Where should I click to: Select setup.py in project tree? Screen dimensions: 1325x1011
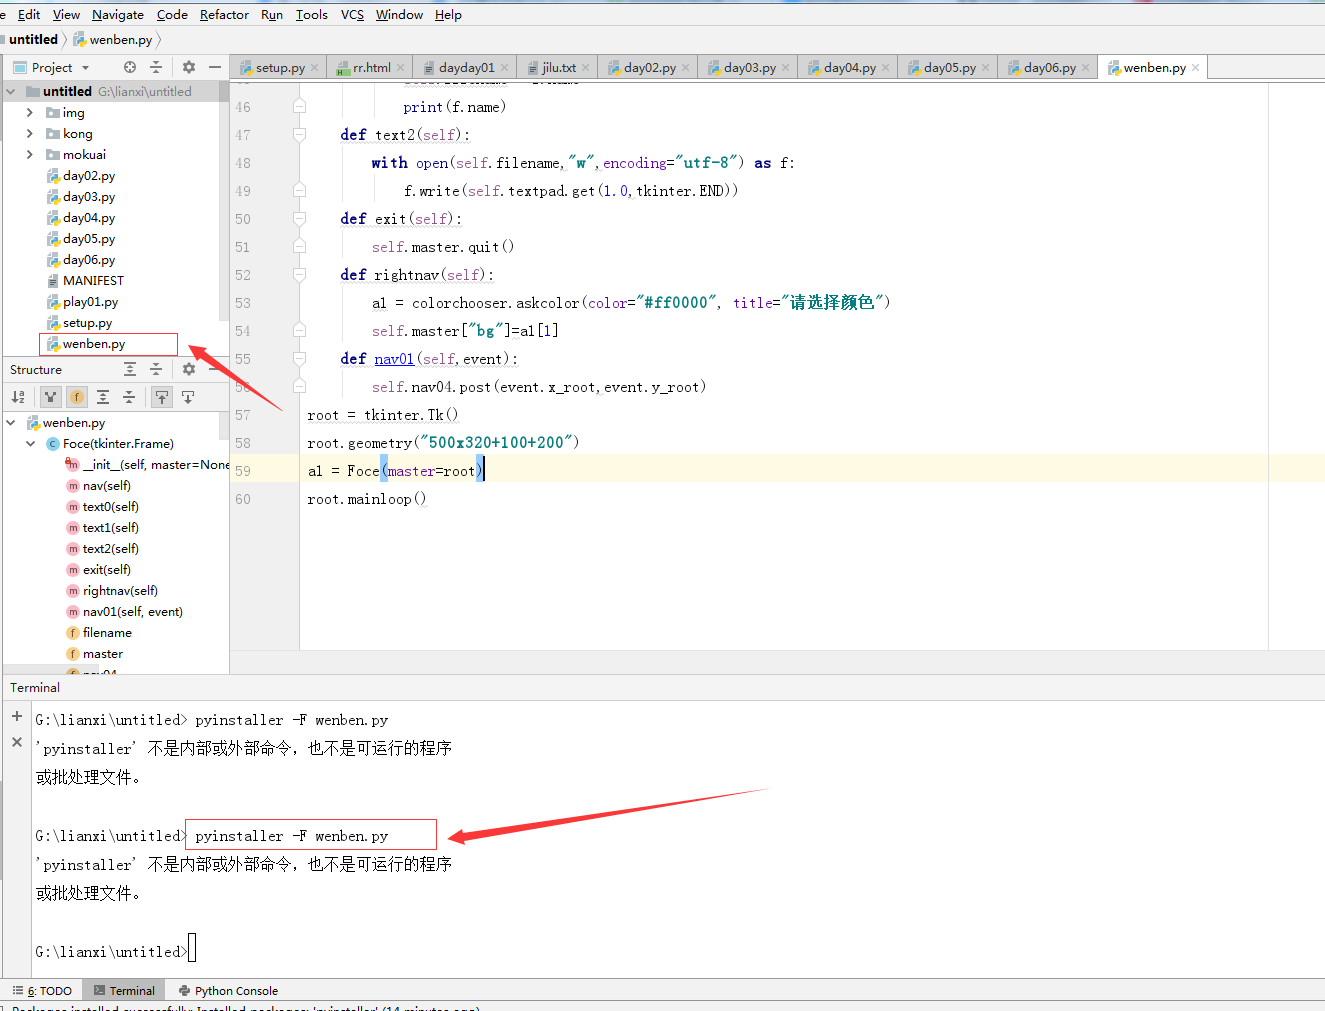point(87,323)
